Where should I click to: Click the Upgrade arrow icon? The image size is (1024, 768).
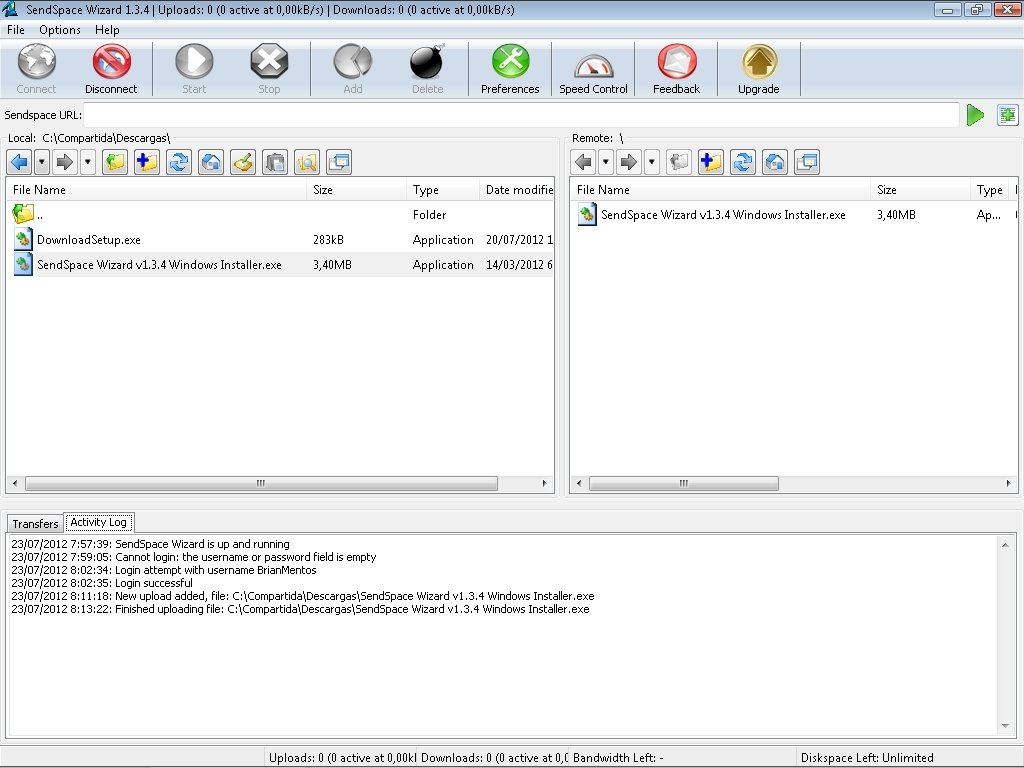[x=759, y=62]
